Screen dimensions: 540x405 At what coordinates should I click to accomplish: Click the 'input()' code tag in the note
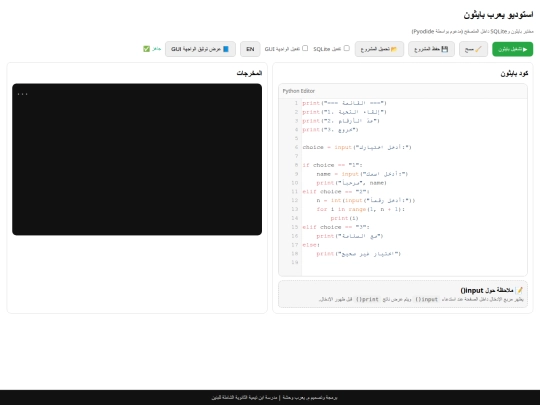tap(427, 299)
